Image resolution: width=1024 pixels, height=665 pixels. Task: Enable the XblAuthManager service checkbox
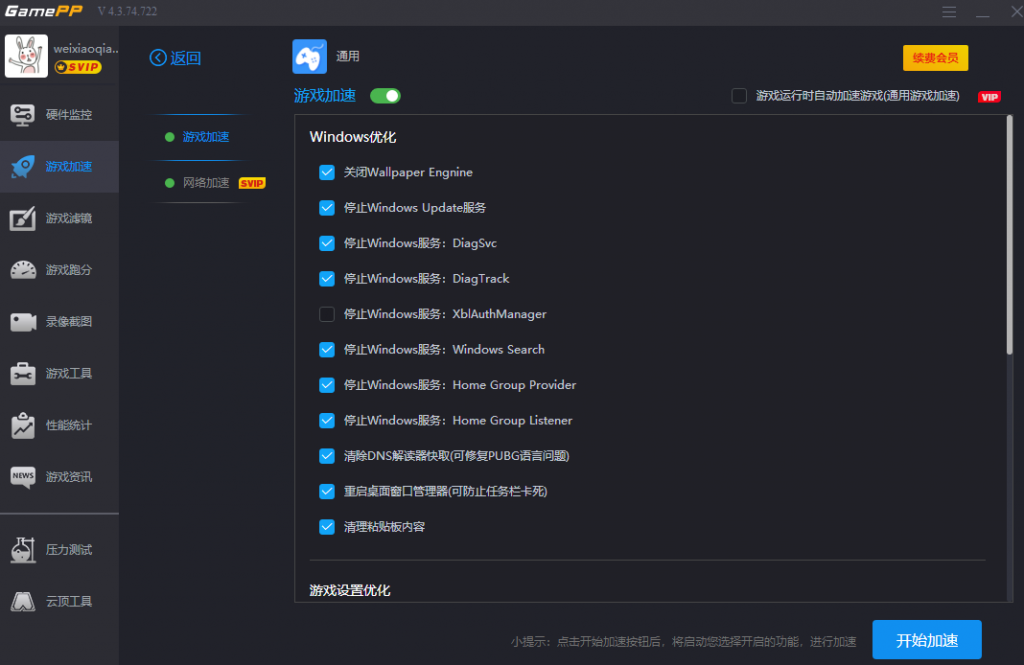327,313
